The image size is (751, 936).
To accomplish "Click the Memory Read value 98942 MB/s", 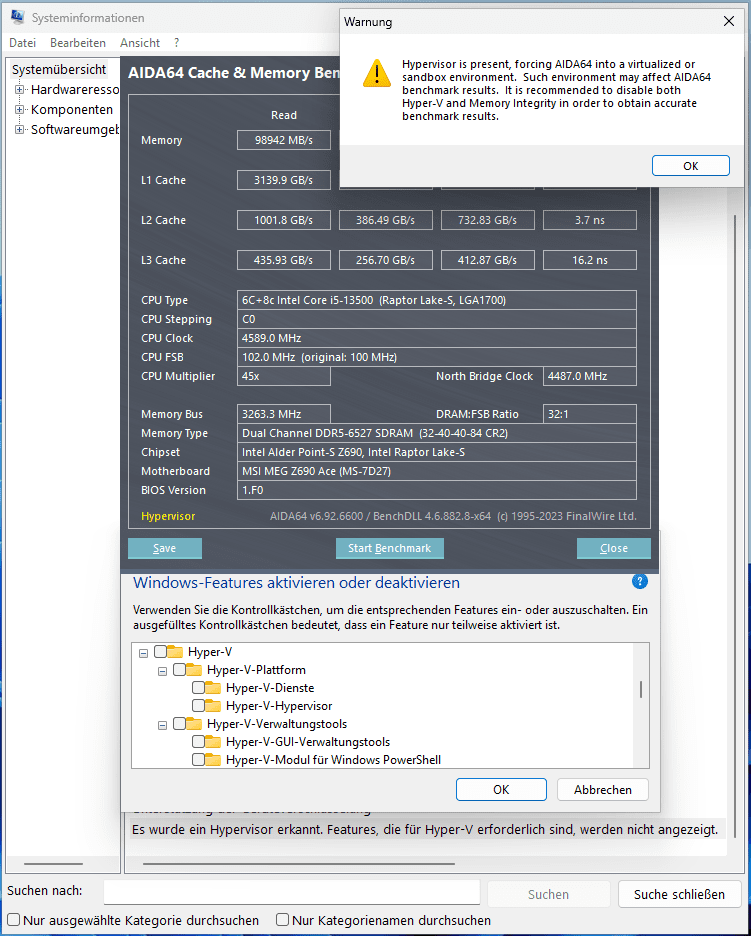I will (284, 140).
